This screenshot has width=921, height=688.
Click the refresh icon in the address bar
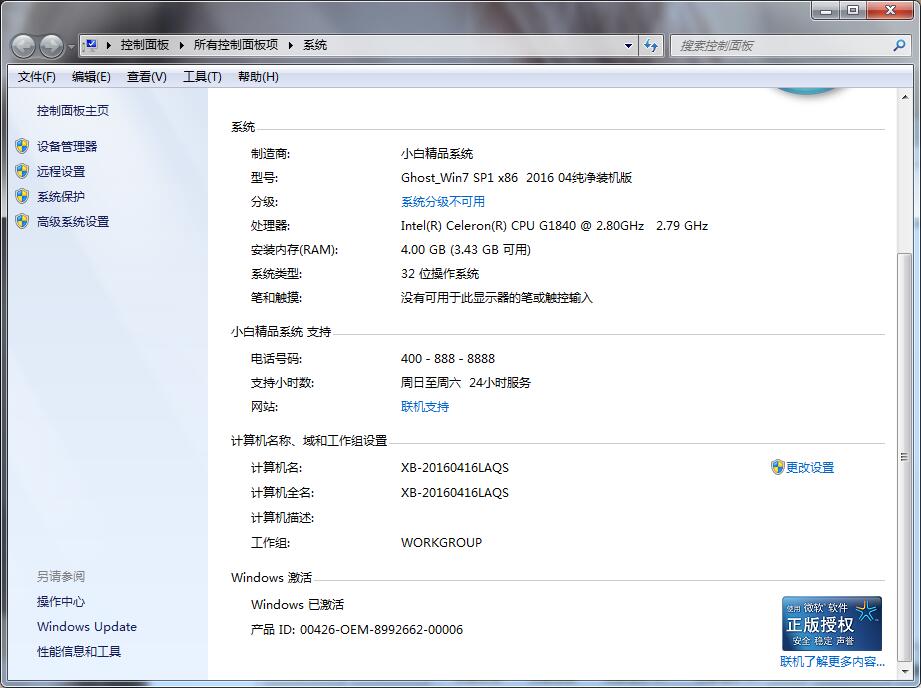pos(651,45)
